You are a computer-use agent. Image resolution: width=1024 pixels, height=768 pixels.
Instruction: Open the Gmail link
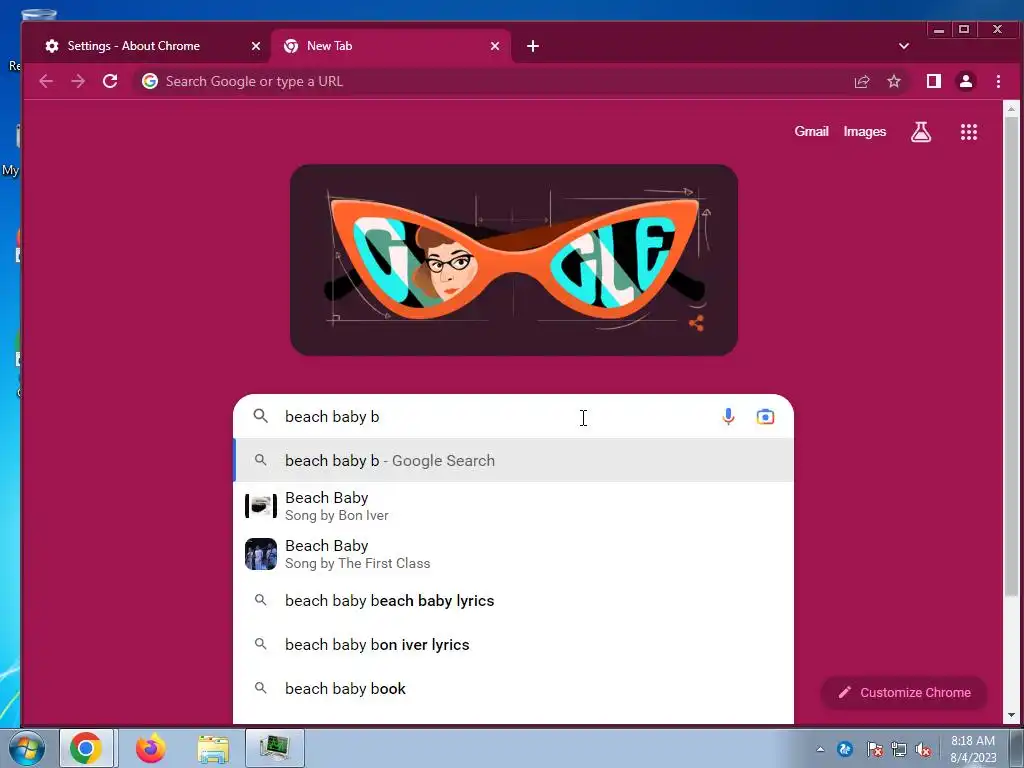811,131
